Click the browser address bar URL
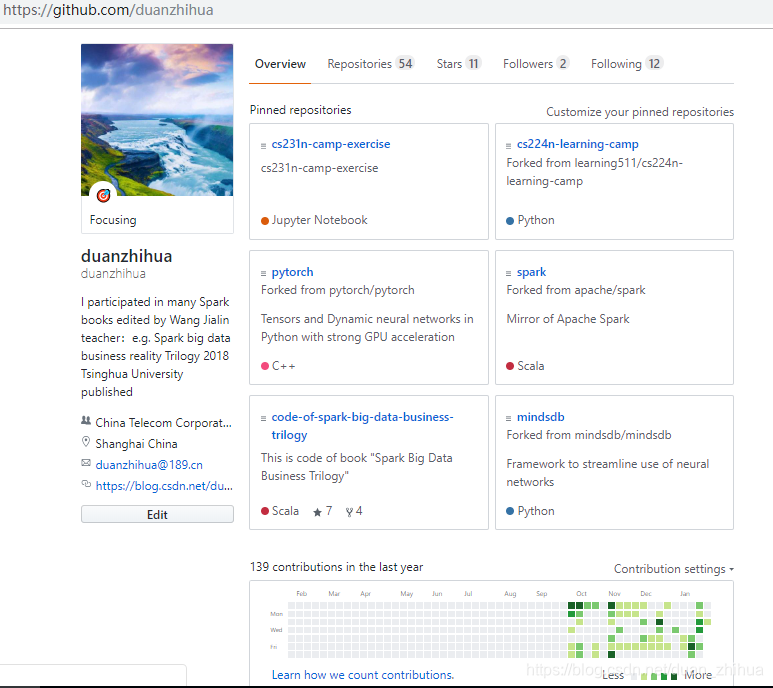Image resolution: width=773 pixels, height=688 pixels. pos(108,10)
